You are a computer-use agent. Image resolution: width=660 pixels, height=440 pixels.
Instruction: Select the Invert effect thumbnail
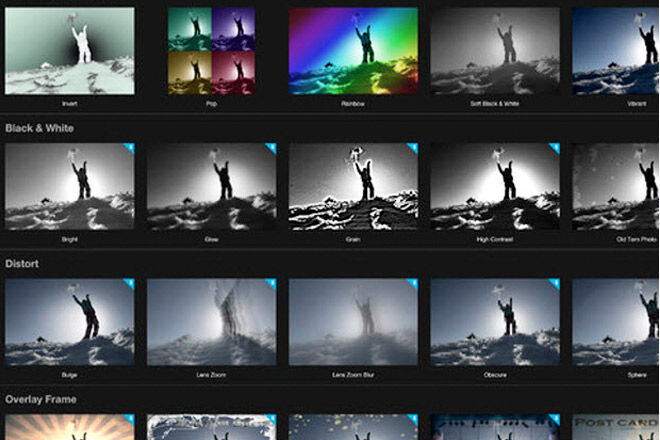(69, 51)
